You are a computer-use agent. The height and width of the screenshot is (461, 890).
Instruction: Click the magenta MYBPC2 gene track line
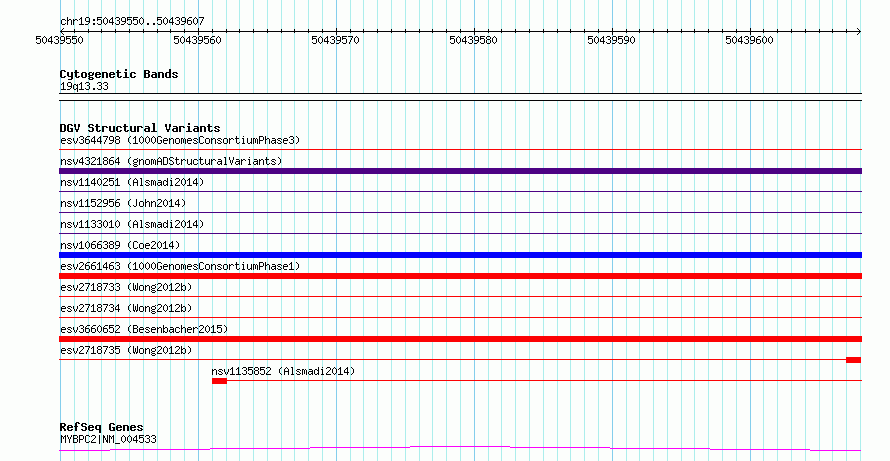pos(460,449)
